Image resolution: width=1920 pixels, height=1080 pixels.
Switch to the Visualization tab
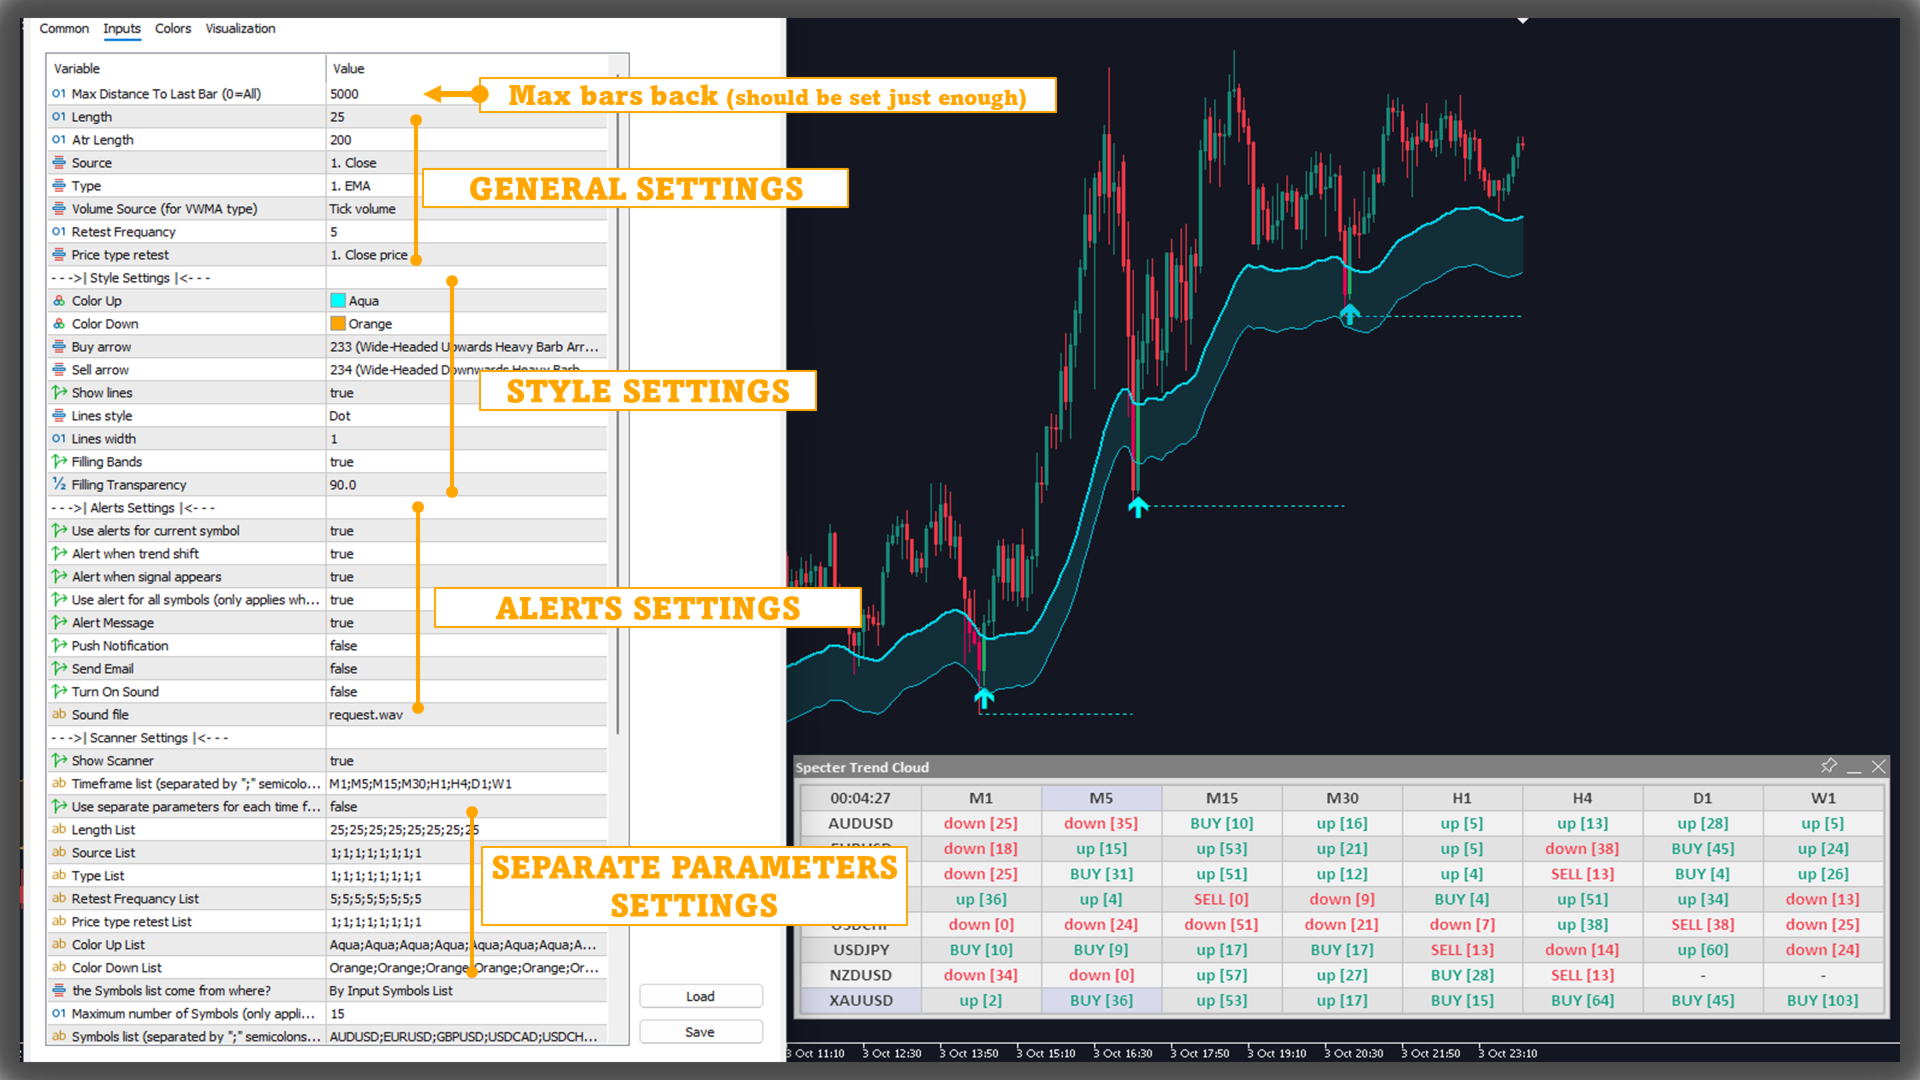pyautogui.click(x=240, y=28)
